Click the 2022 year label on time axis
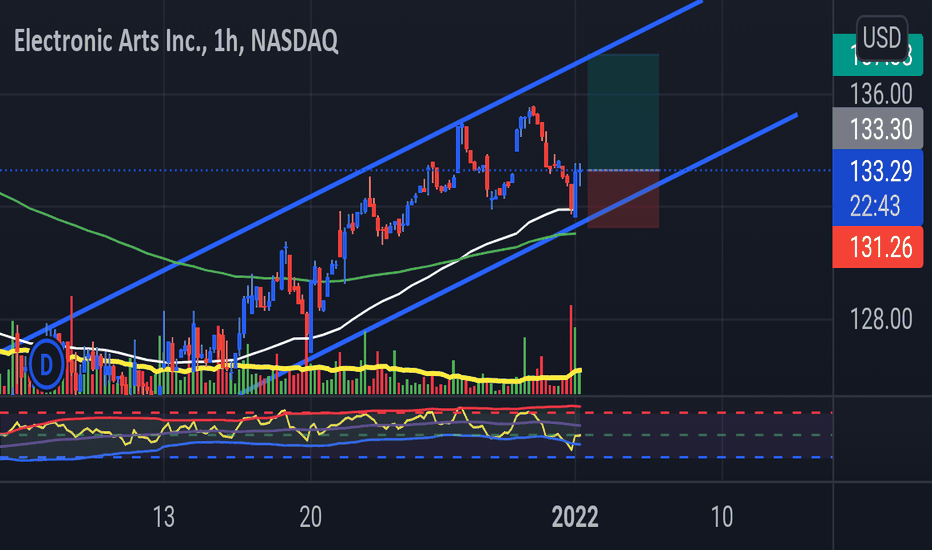This screenshot has height=550, width=932. [575, 517]
